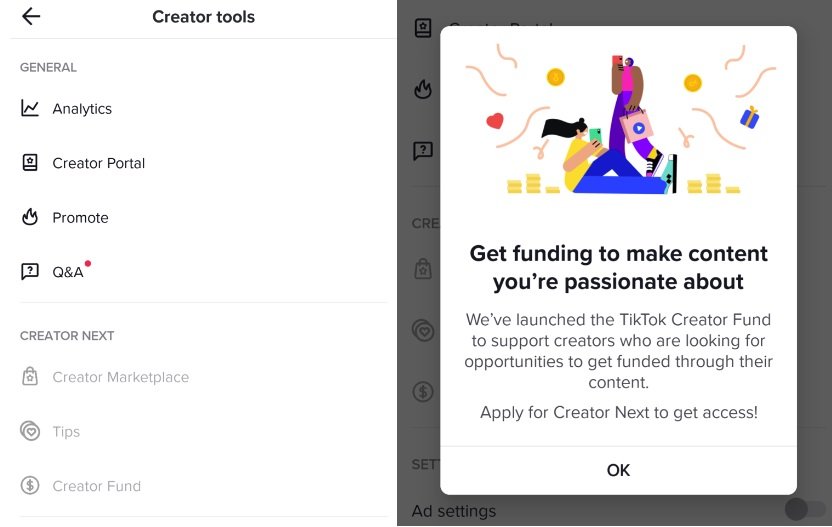Image resolution: width=832 pixels, height=527 pixels.
Task: Select the Creator Marketplace item
Action: click(x=204, y=376)
